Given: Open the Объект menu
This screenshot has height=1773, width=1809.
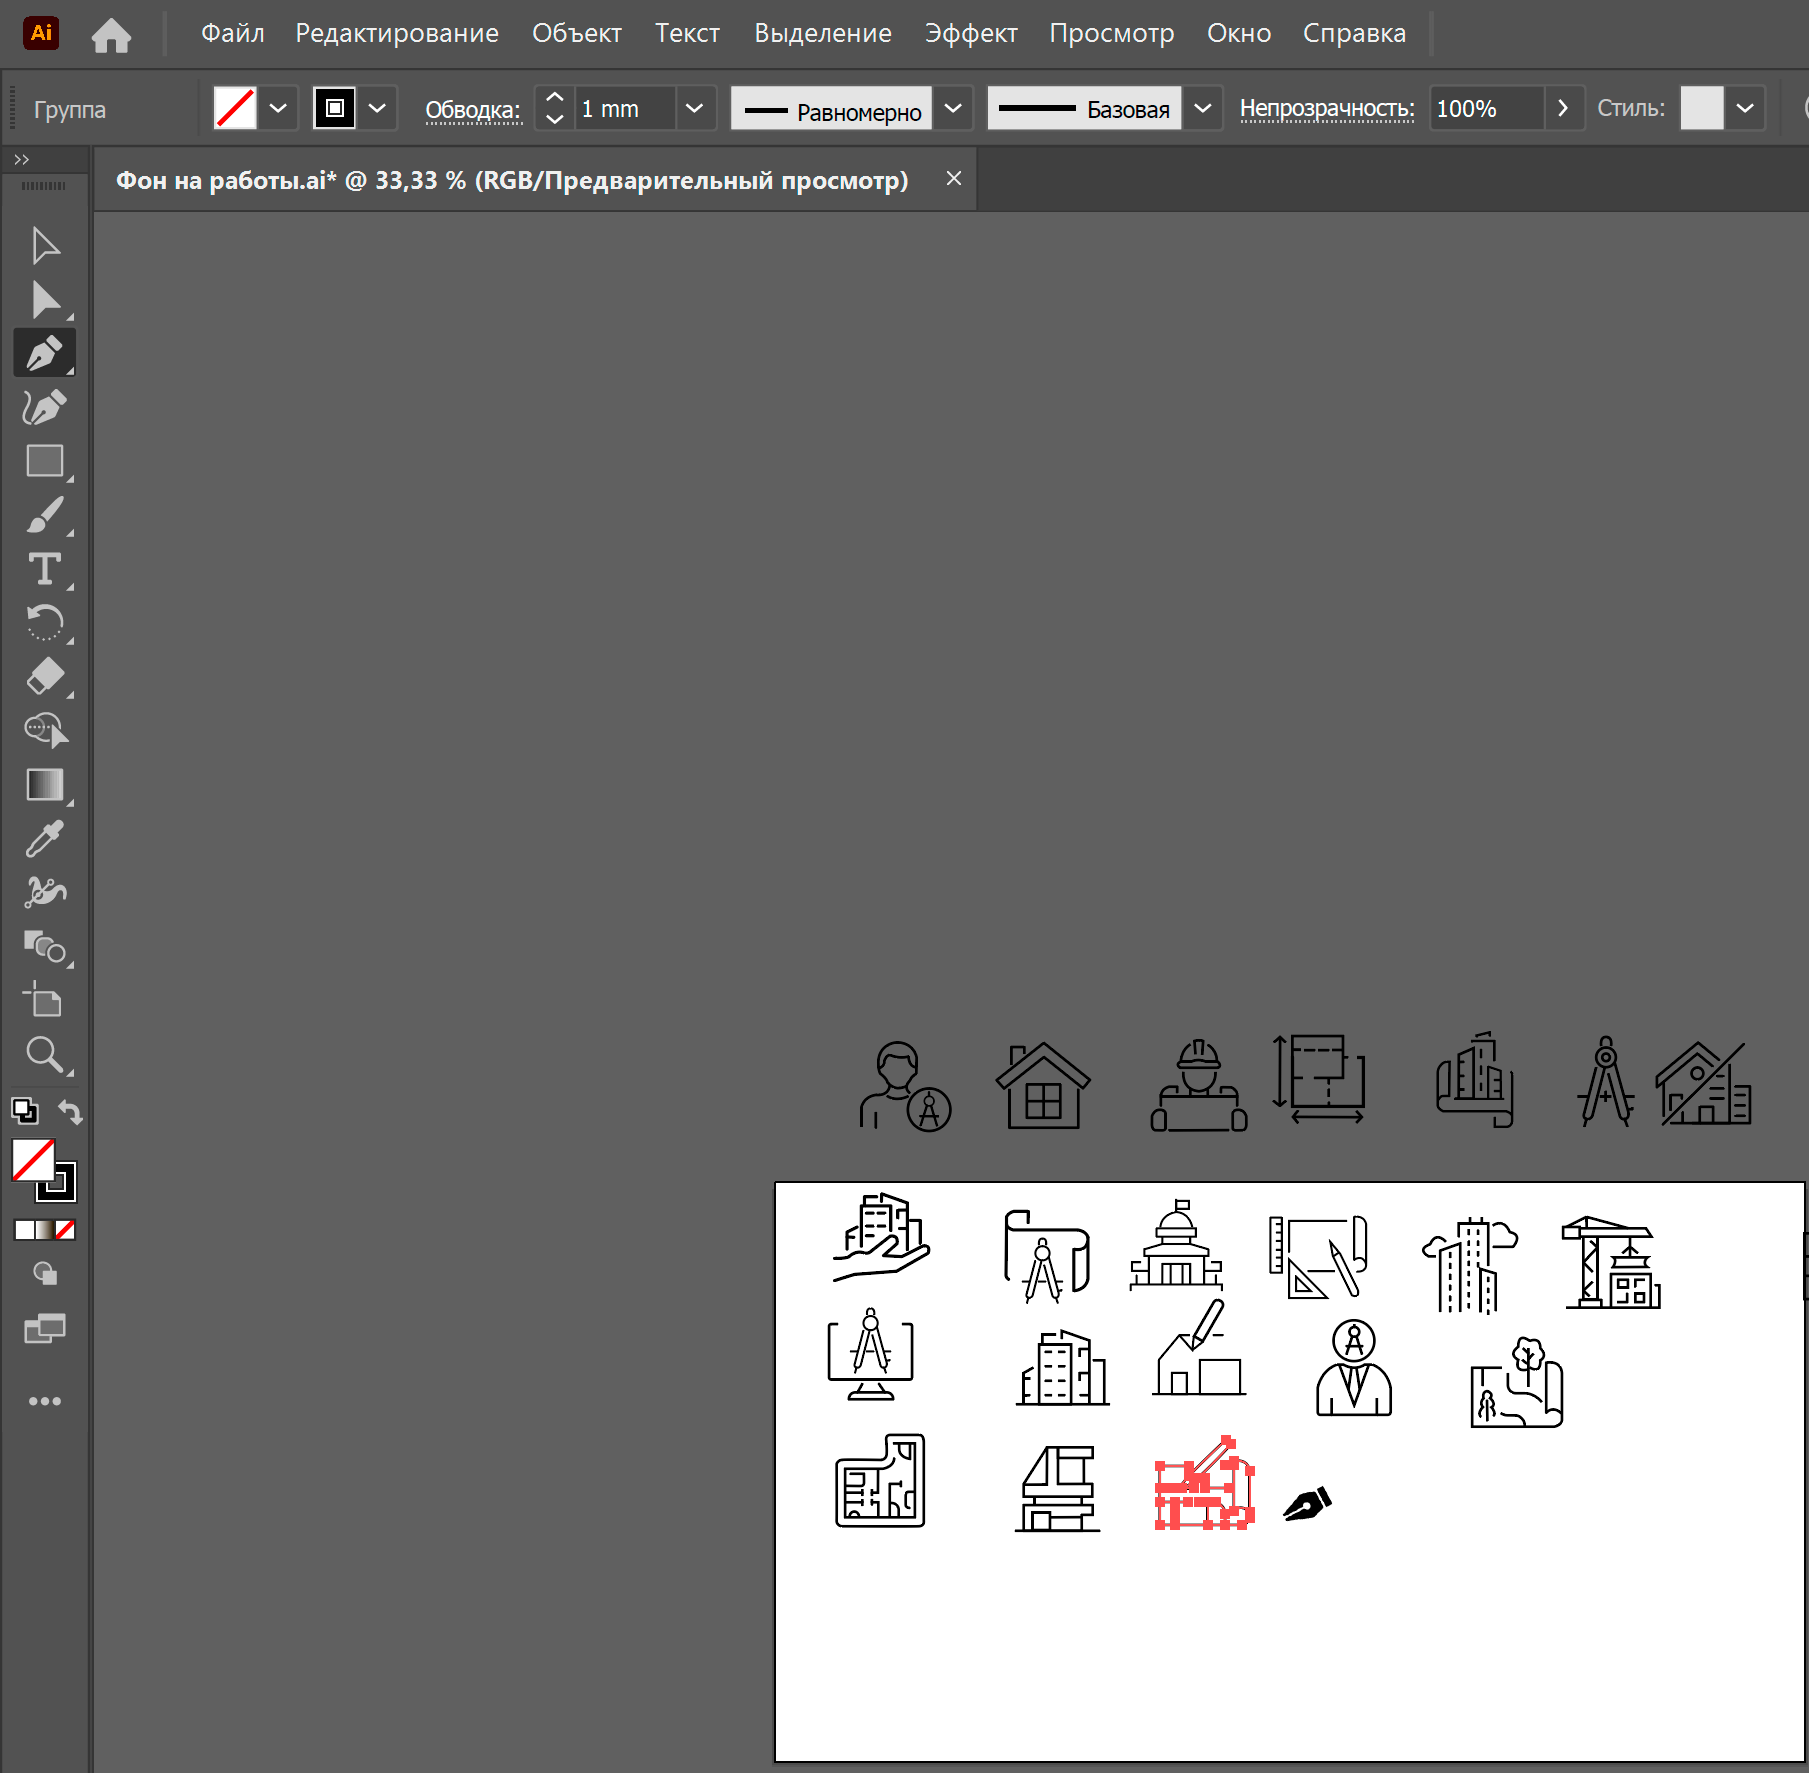Looking at the screenshot, I should [x=577, y=33].
